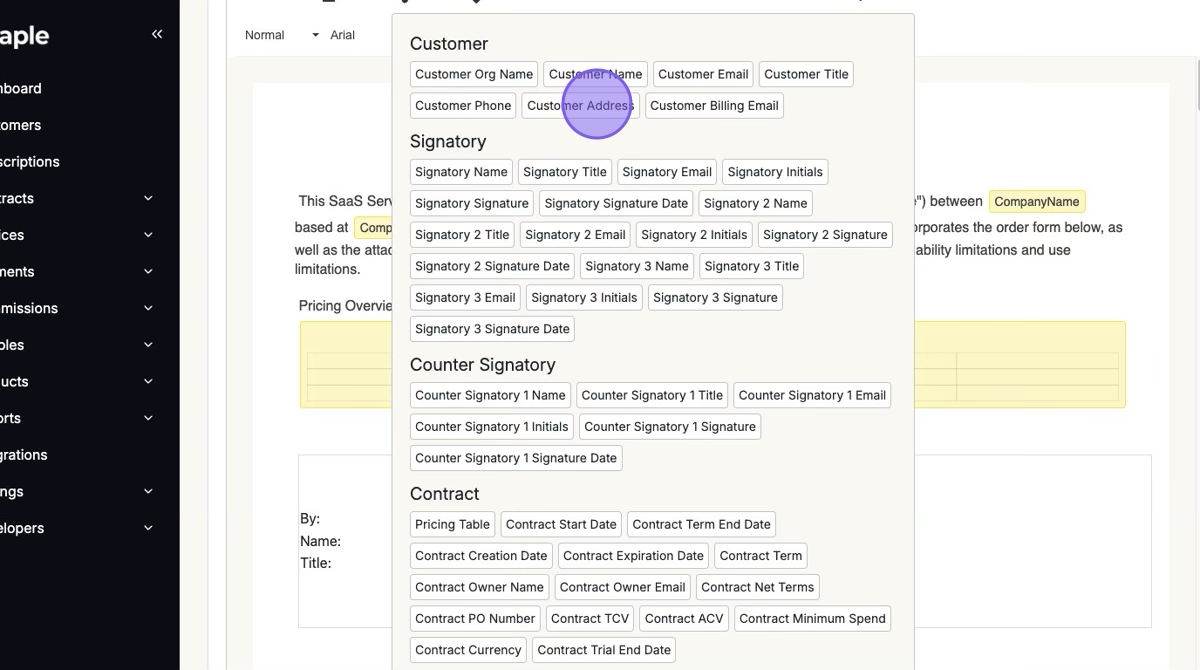Viewport: 1200px width, 670px height.
Task: Collapse the sidebar using the double-chevron icon
Action: [157, 35]
